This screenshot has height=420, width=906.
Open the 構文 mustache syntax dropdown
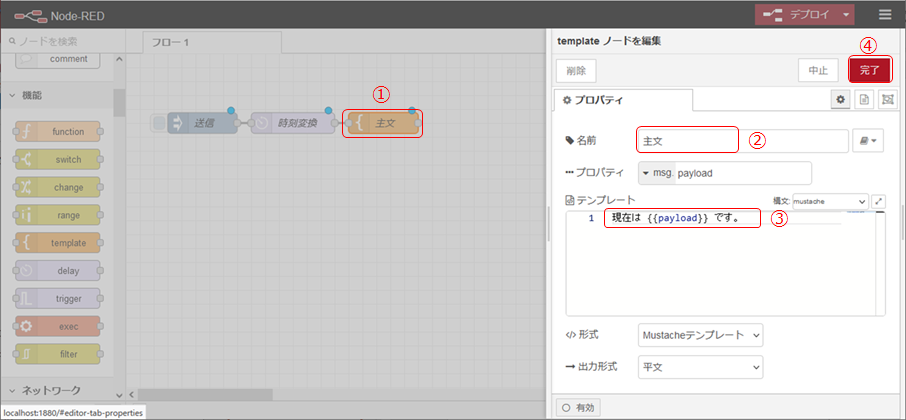click(x=829, y=201)
